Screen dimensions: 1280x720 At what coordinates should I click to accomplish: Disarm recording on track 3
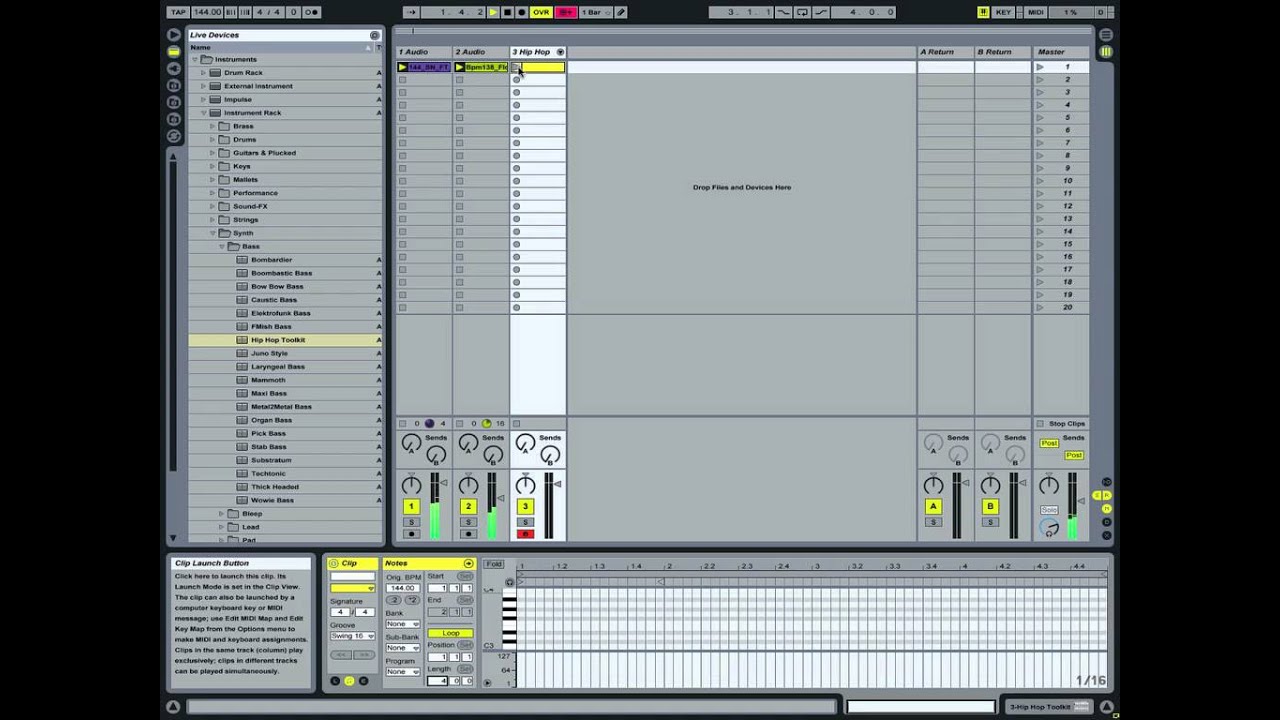(x=525, y=534)
